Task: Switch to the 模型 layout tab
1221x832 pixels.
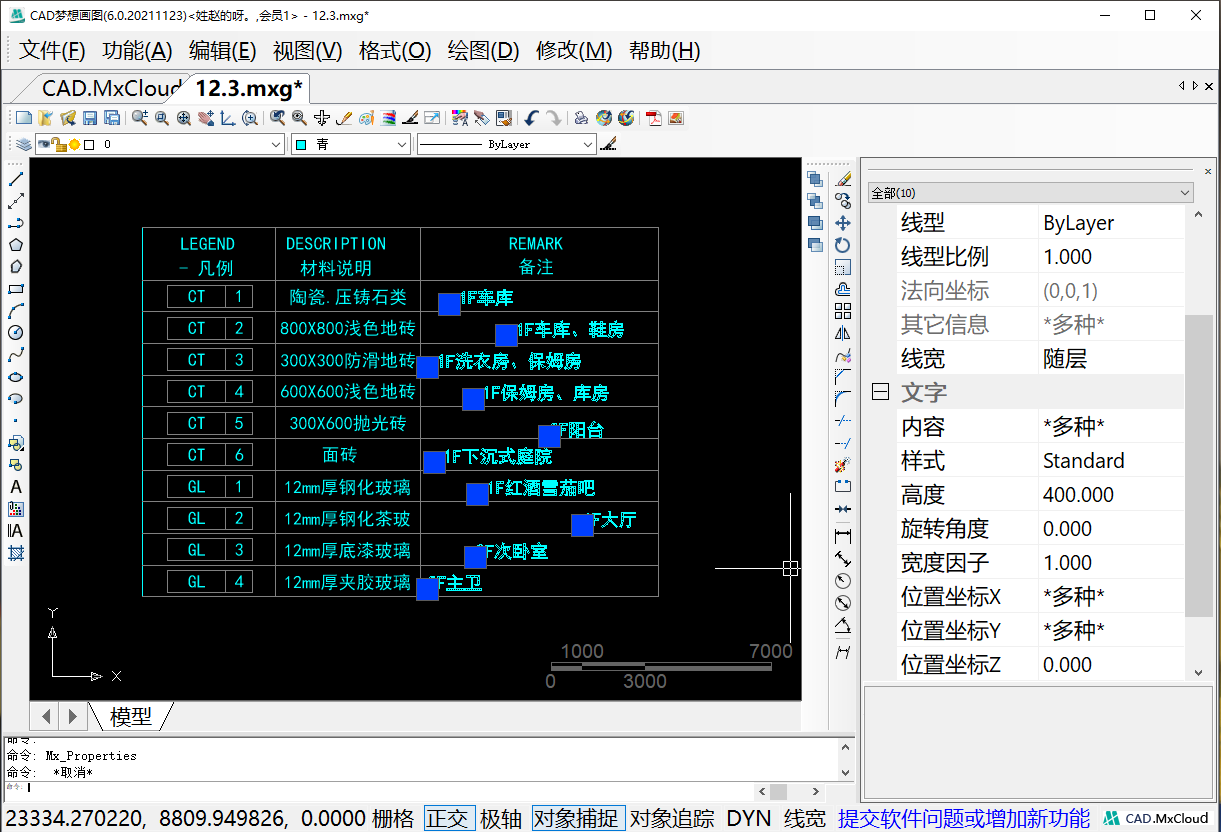Action: pyautogui.click(x=131, y=716)
